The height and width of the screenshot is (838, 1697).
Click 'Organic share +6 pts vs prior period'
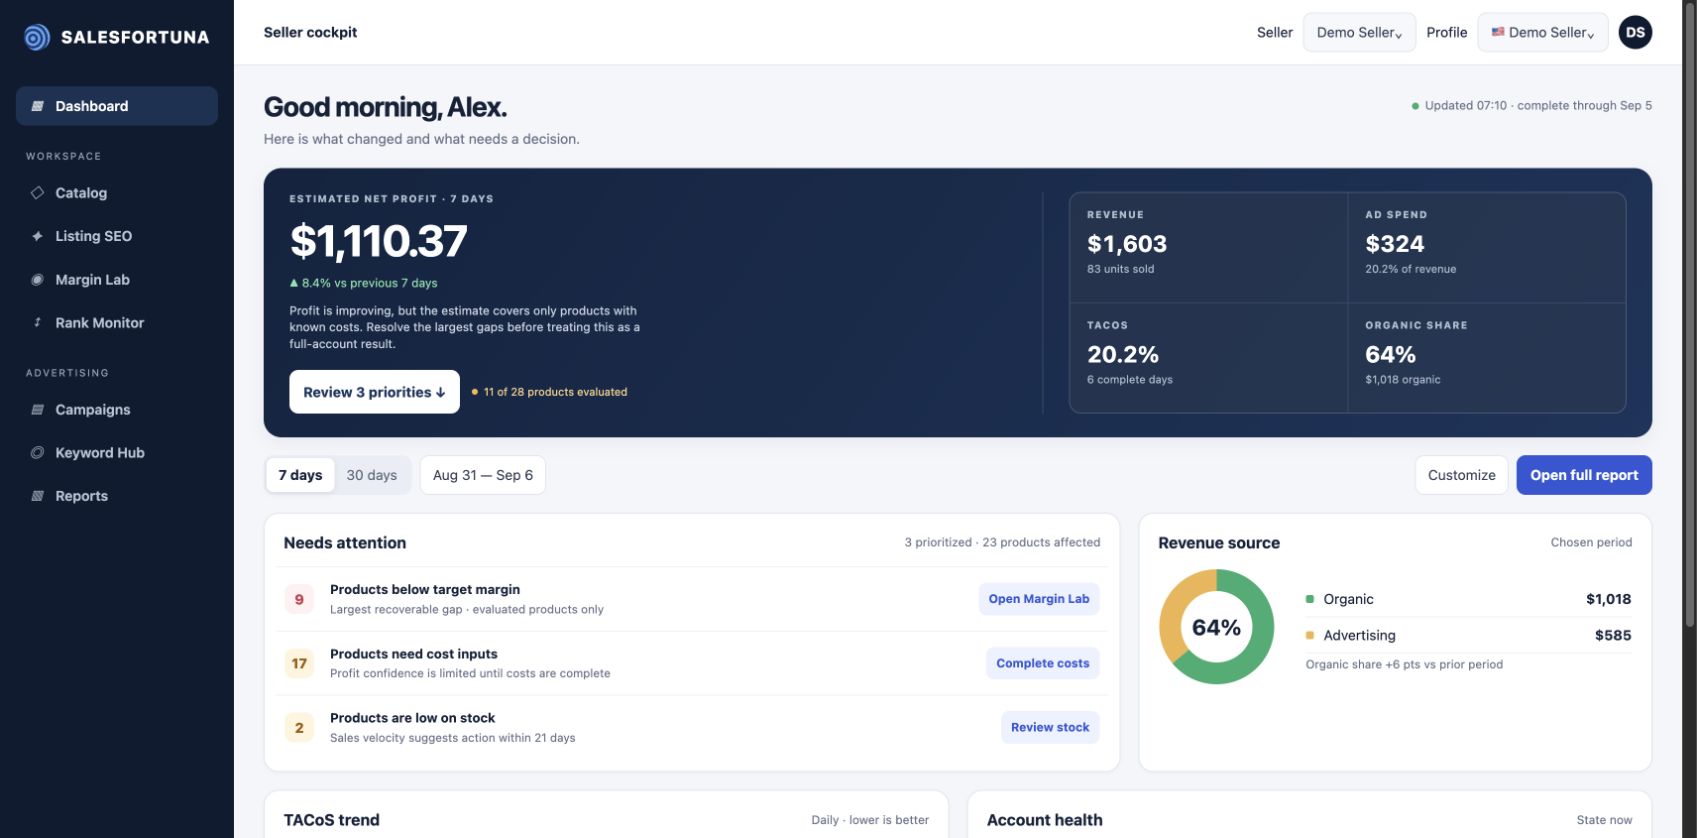click(x=1404, y=664)
